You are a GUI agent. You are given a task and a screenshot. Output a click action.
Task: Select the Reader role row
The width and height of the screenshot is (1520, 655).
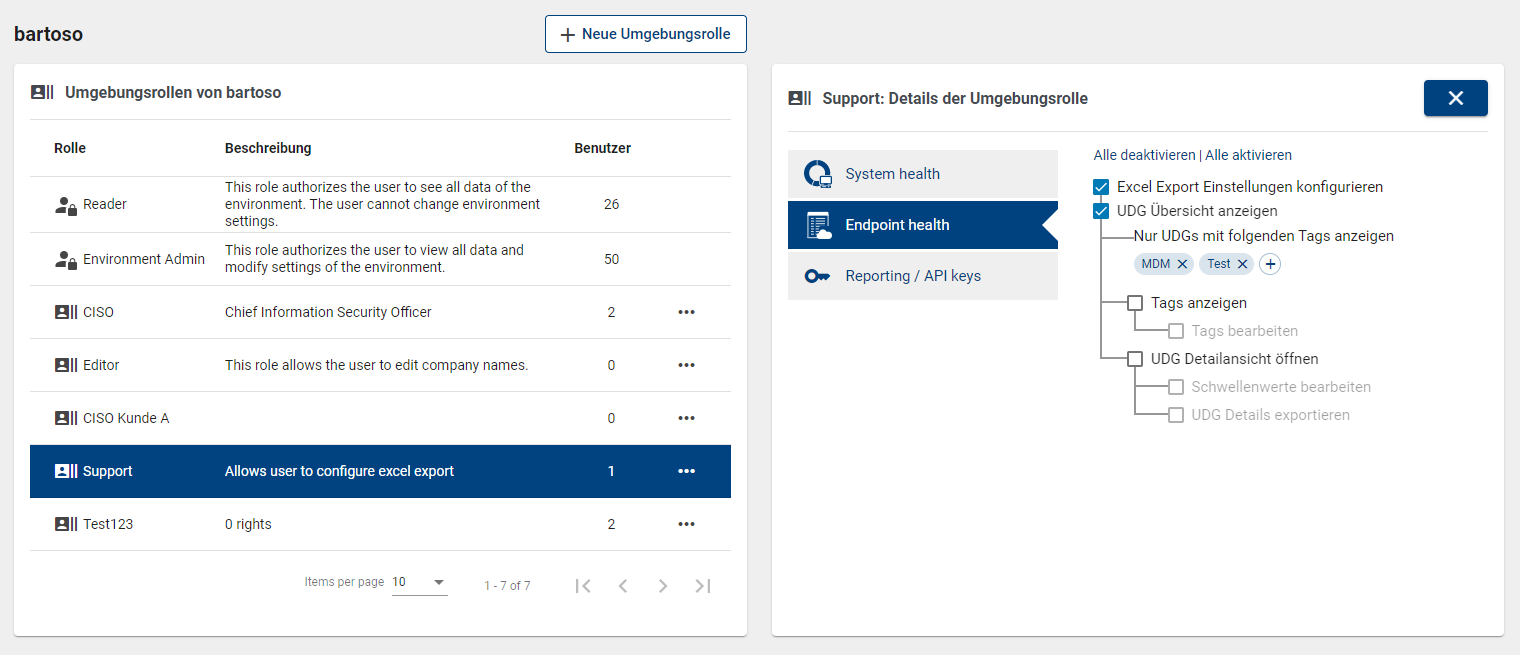[300, 204]
